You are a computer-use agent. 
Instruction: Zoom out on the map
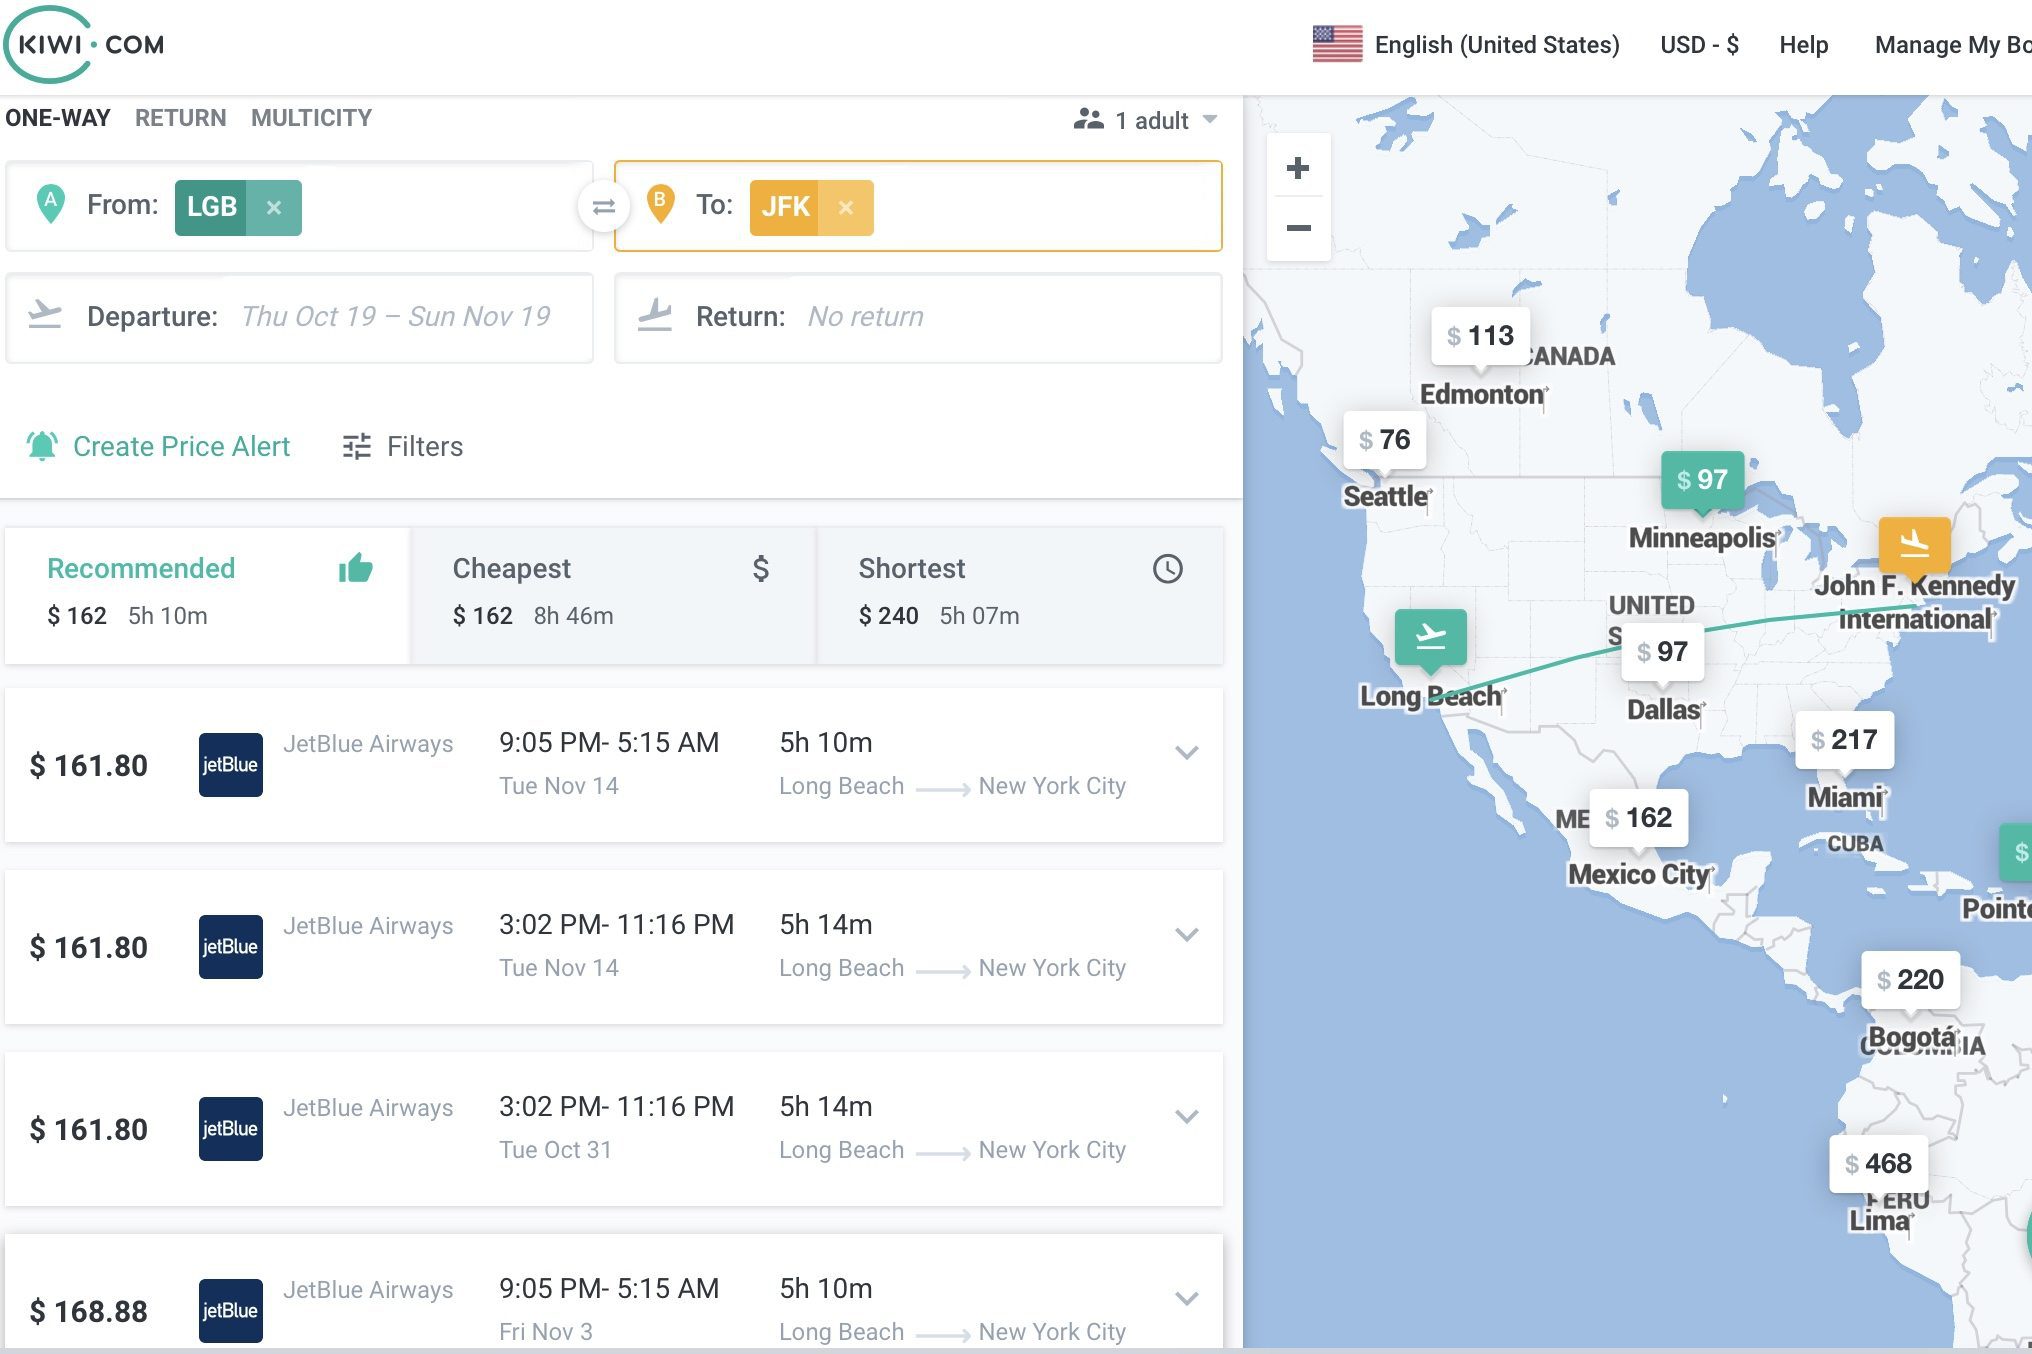click(x=1298, y=228)
